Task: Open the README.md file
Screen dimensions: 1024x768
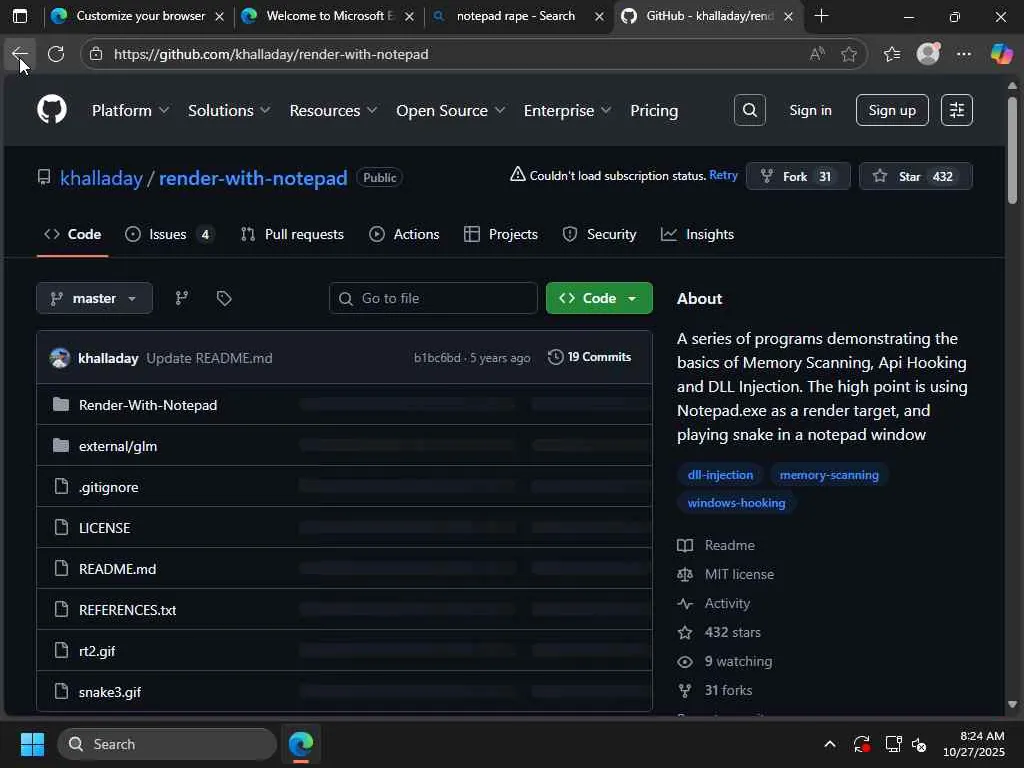Action: point(118,569)
